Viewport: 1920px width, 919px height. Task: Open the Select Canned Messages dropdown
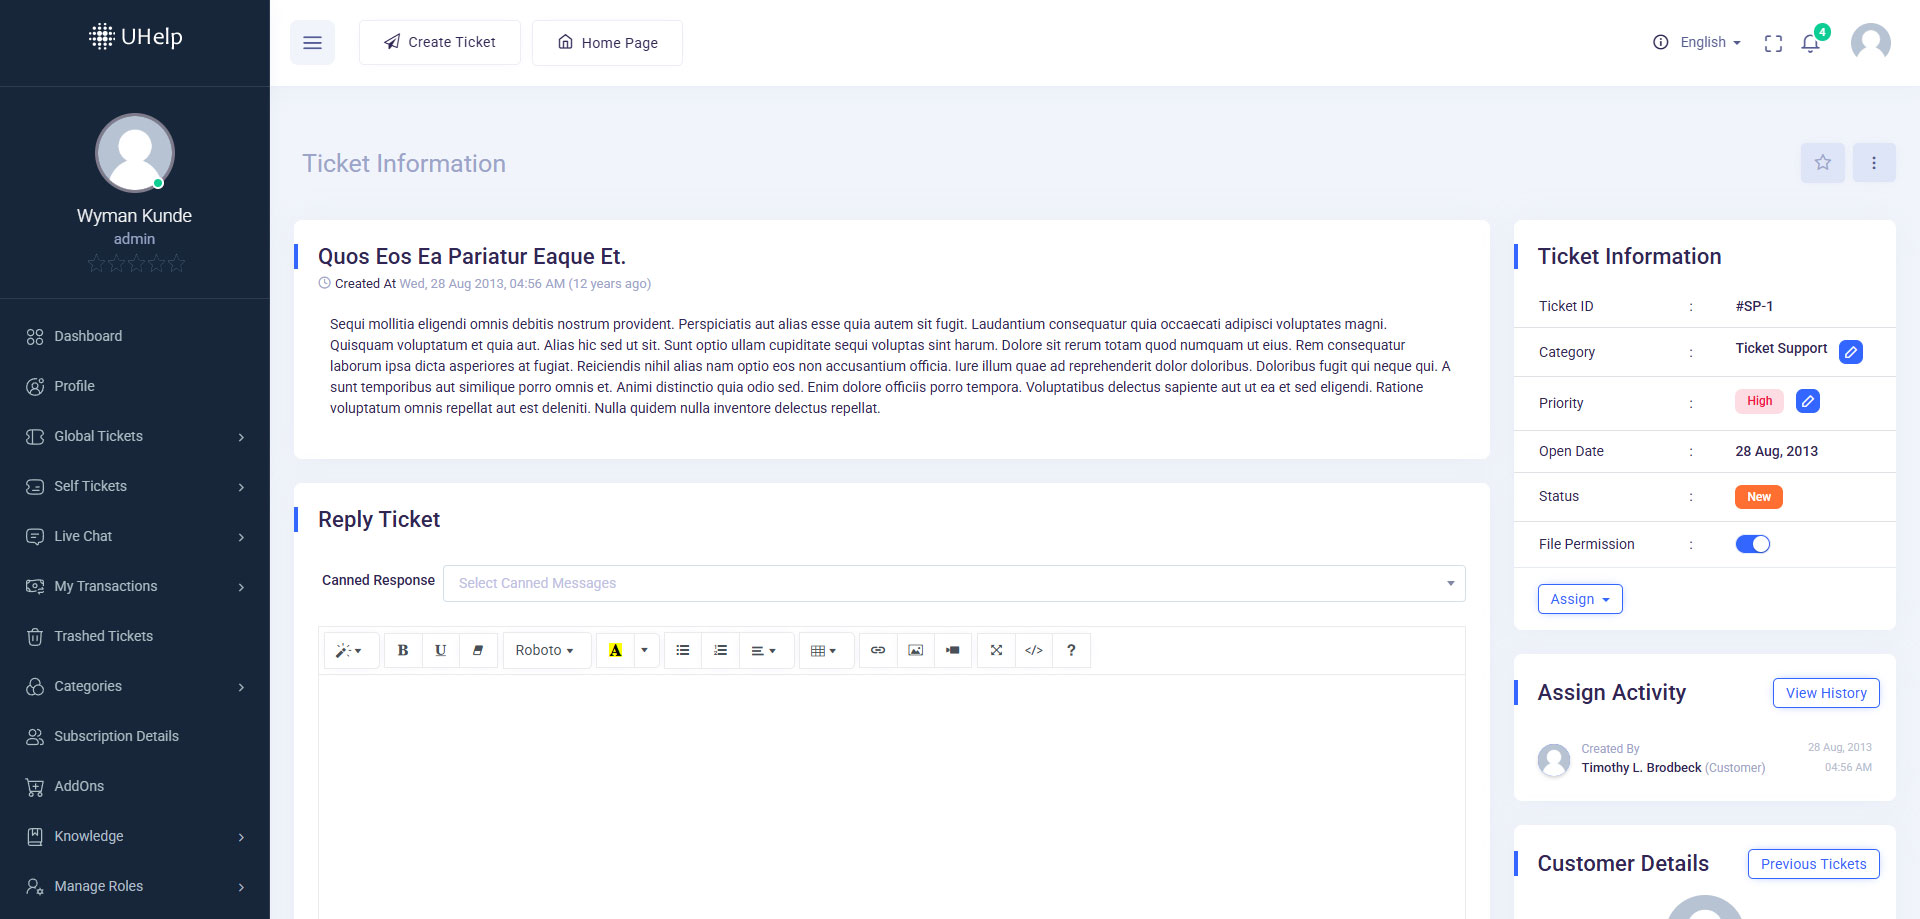(x=953, y=583)
